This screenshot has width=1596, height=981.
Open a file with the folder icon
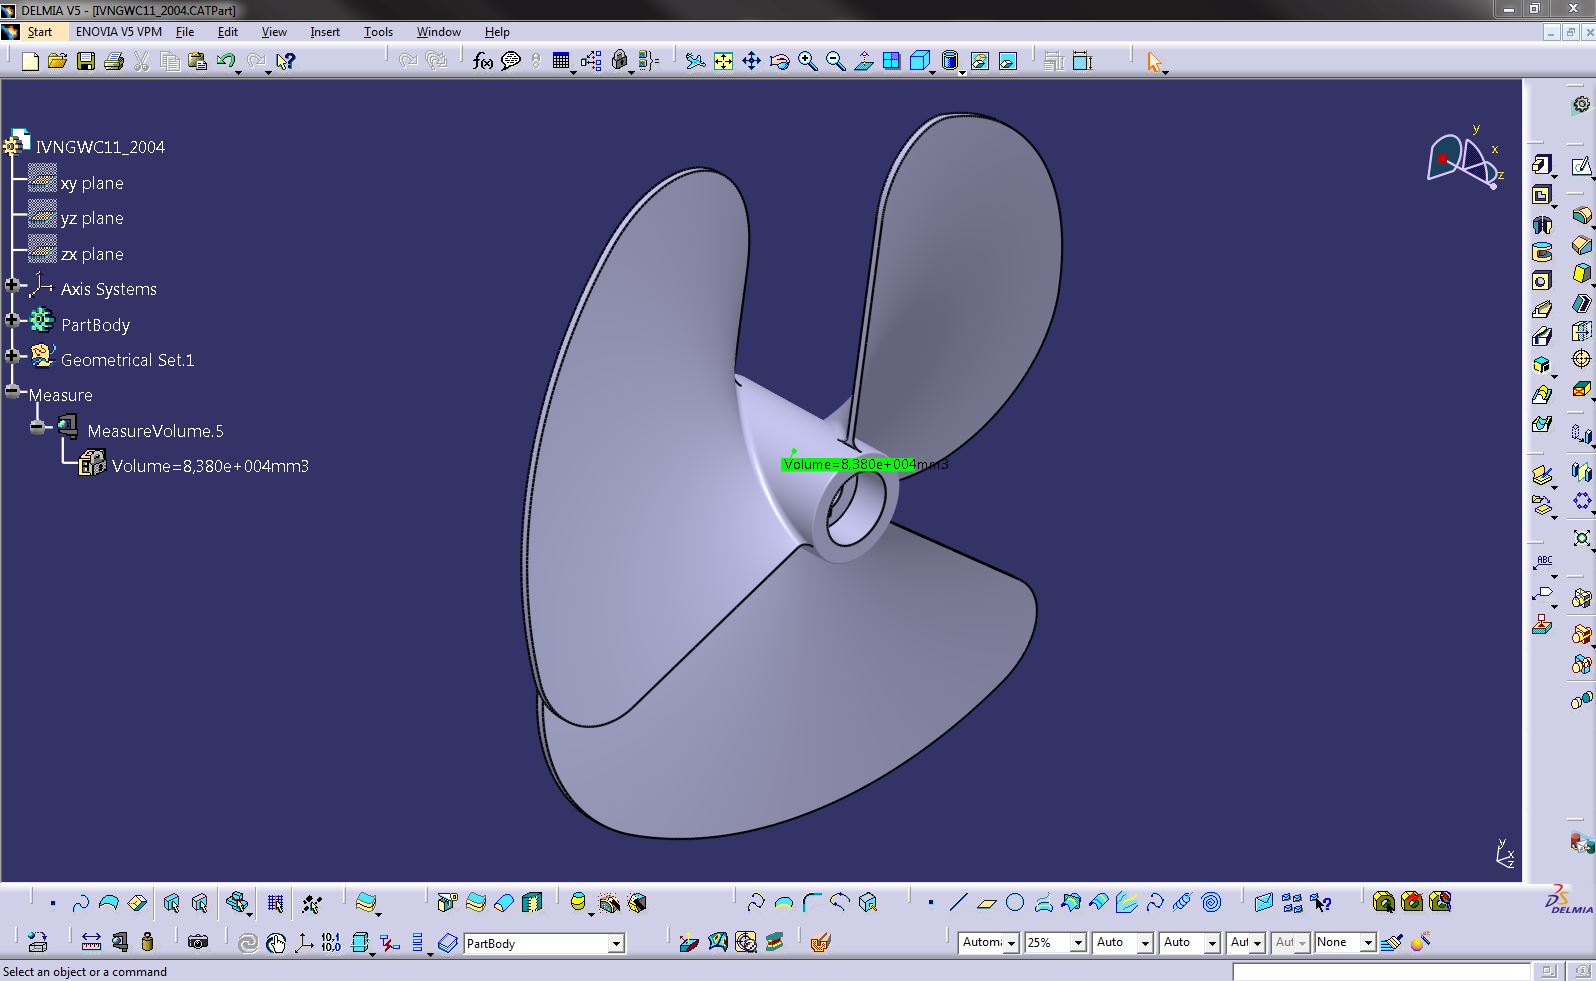(x=57, y=62)
